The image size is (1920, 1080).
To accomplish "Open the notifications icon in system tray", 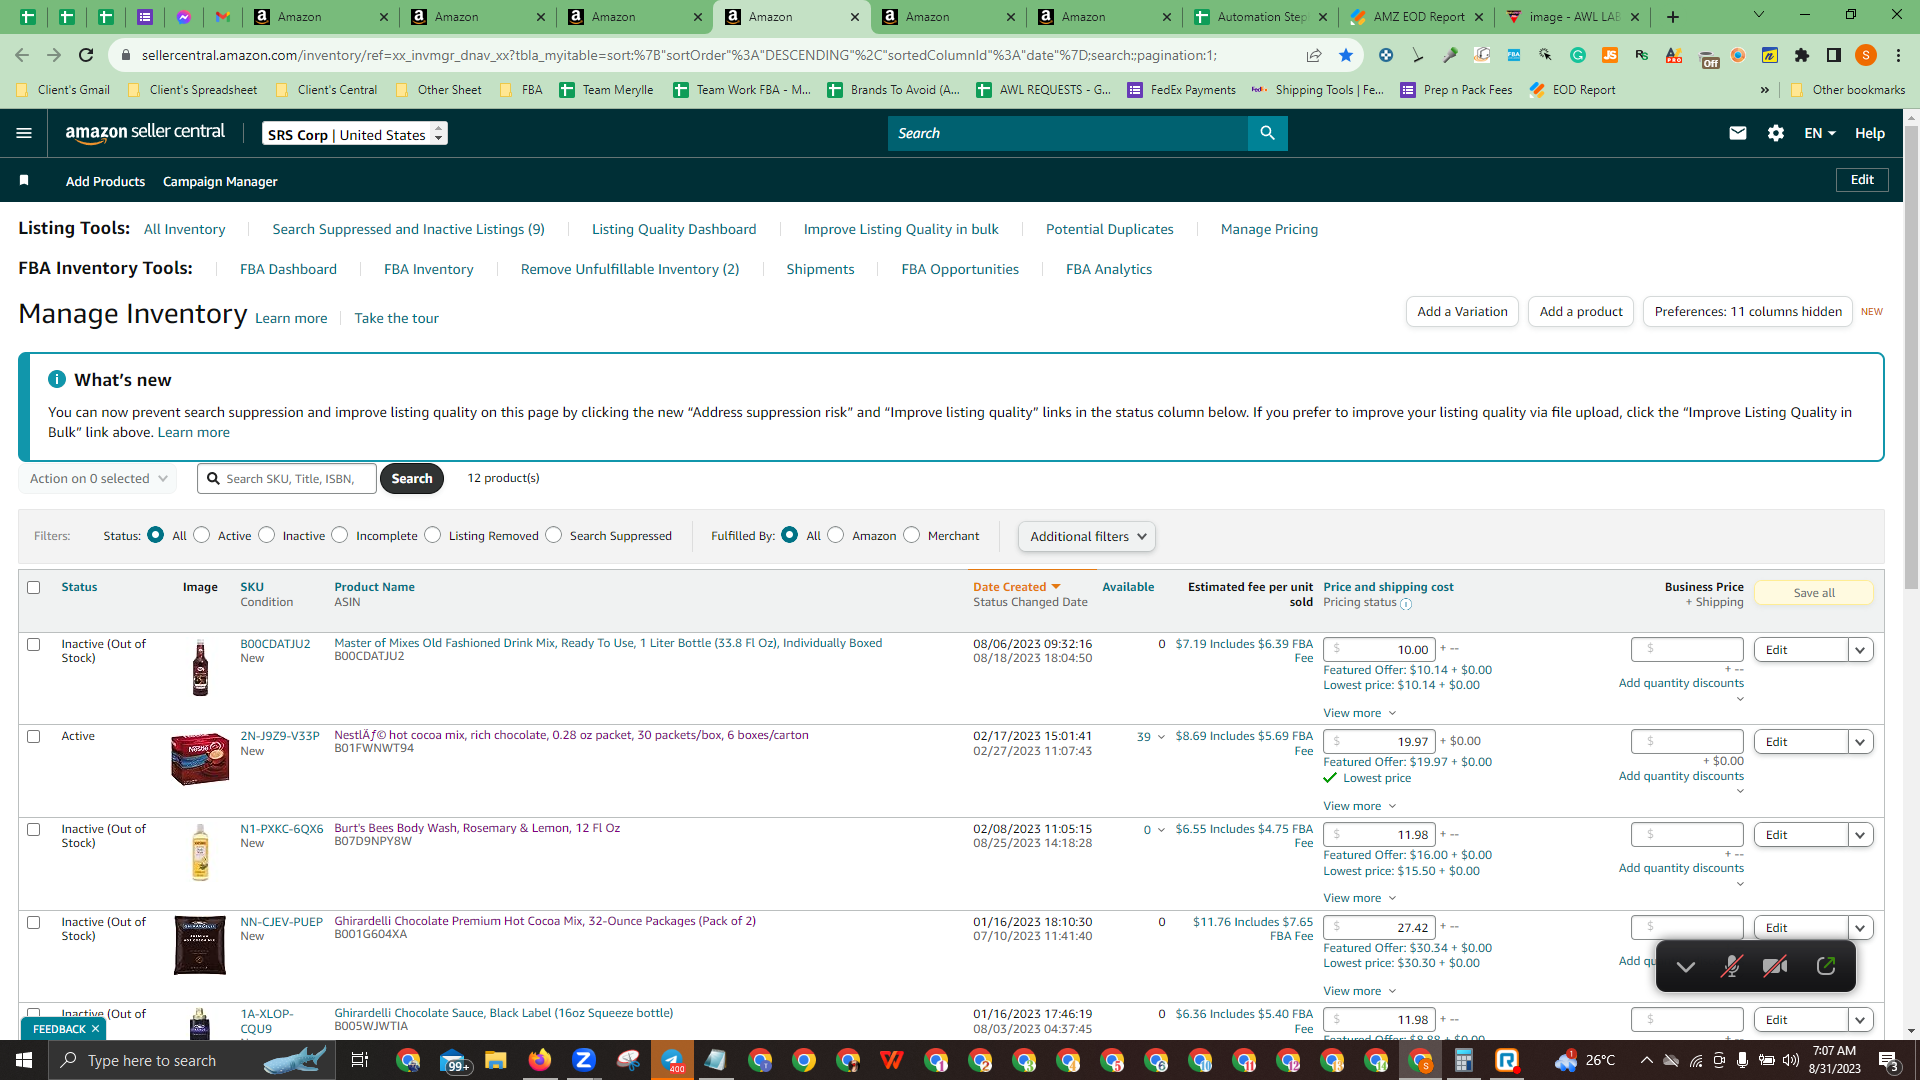I will click(1889, 1060).
